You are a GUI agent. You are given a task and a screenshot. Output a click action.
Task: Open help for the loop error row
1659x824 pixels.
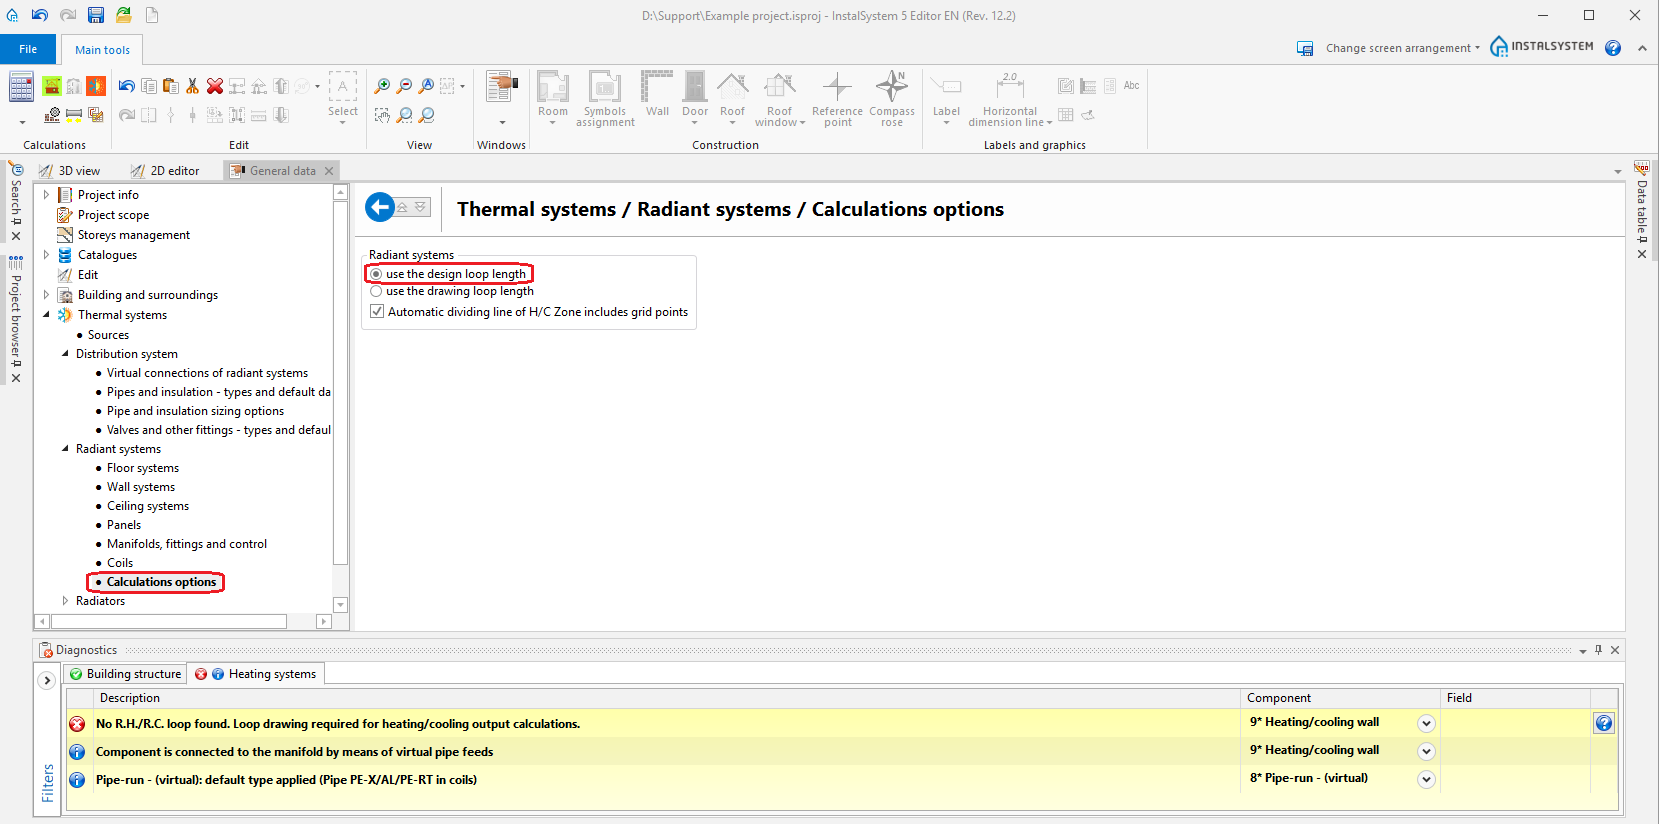(1604, 723)
